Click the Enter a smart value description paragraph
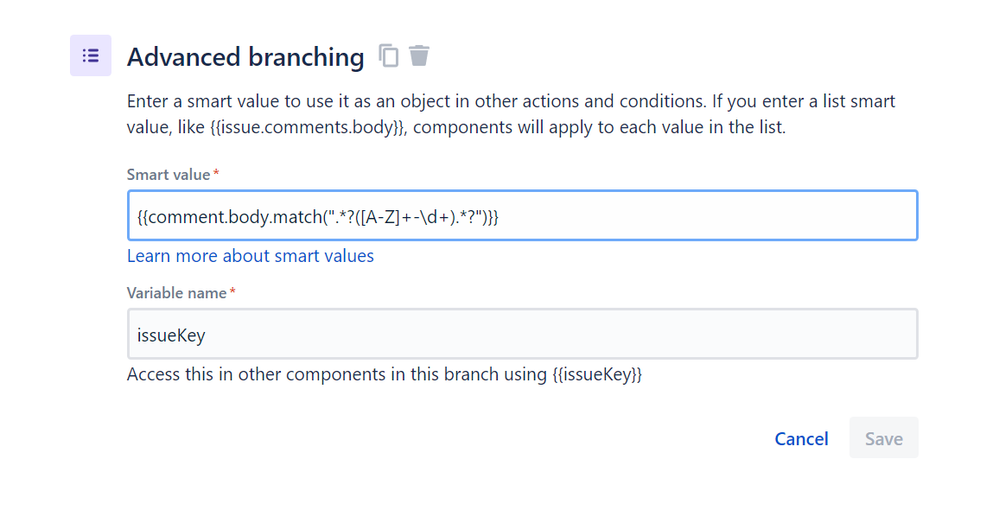Screen dimensions: 999x524 click(x=511, y=114)
